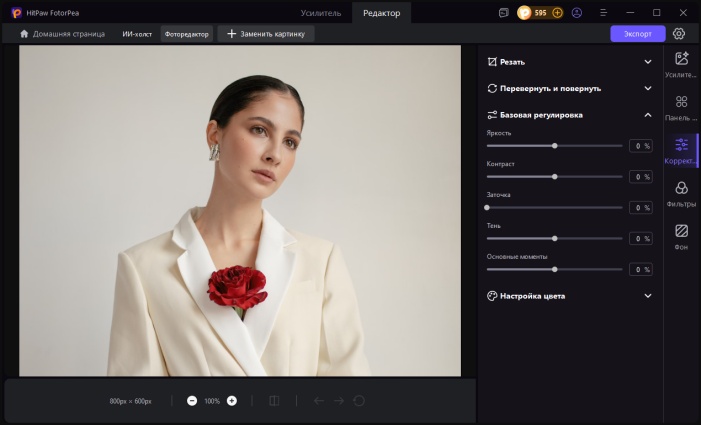Click the settings gear icon
This screenshot has width=701, height=425.
[679, 33]
